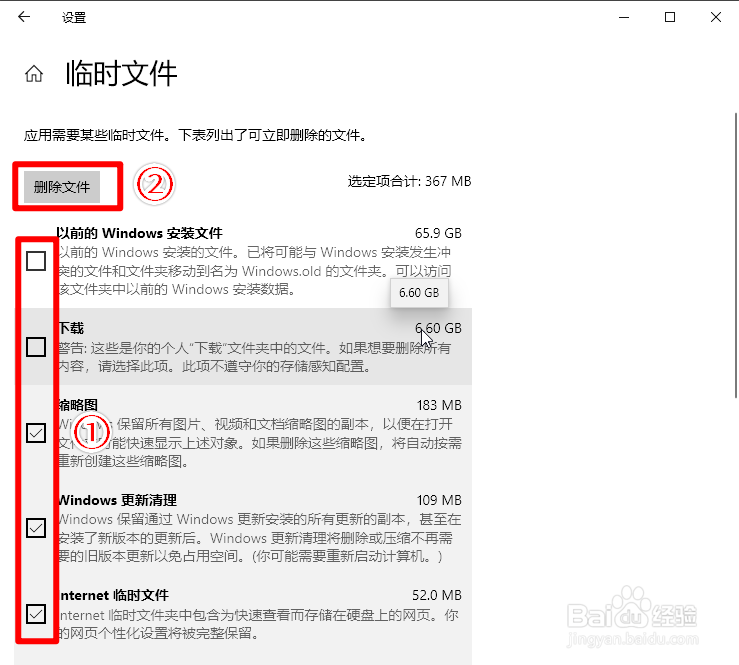Uncheck the 缩略图 checkbox
The image size is (739, 665).
[36, 433]
